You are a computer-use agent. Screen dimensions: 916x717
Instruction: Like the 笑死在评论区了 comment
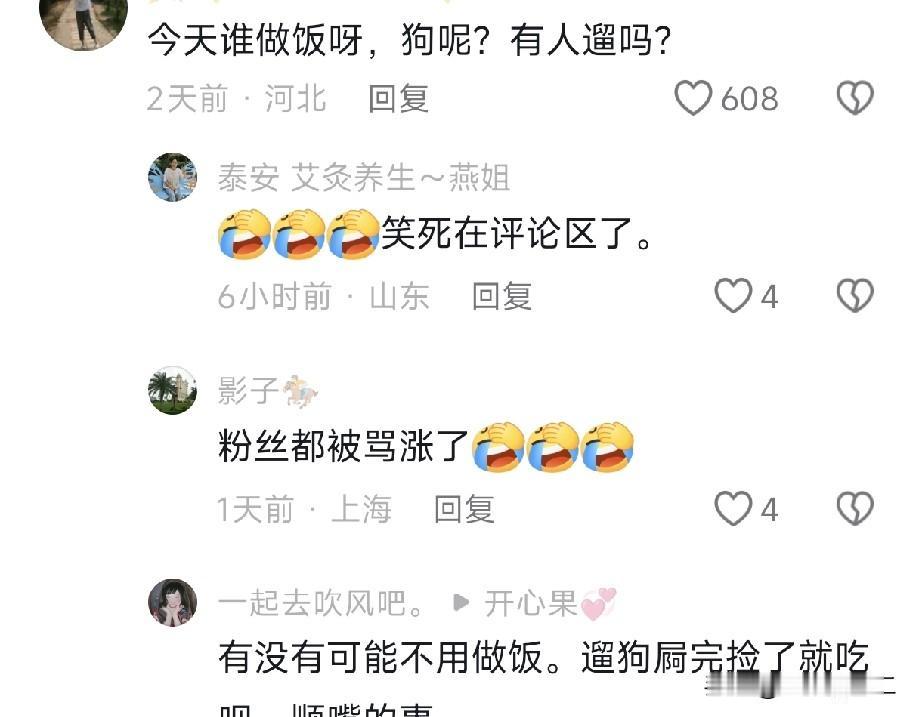[x=733, y=296]
